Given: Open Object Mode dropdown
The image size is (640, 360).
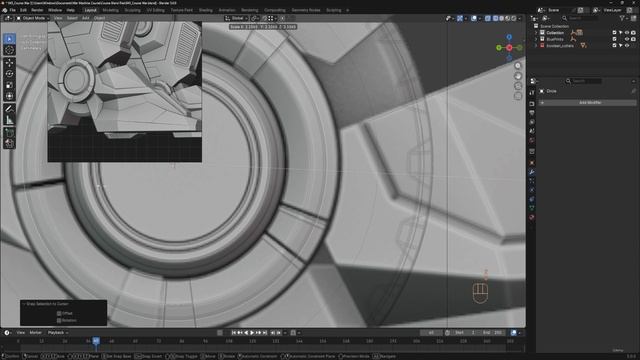Looking at the screenshot, I should [x=32, y=18].
